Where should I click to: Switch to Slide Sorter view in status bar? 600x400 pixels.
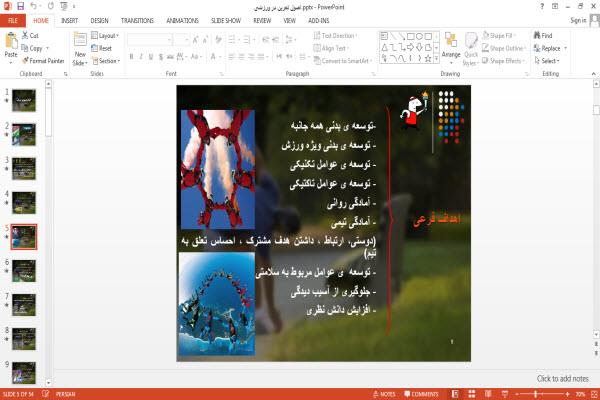[471, 394]
